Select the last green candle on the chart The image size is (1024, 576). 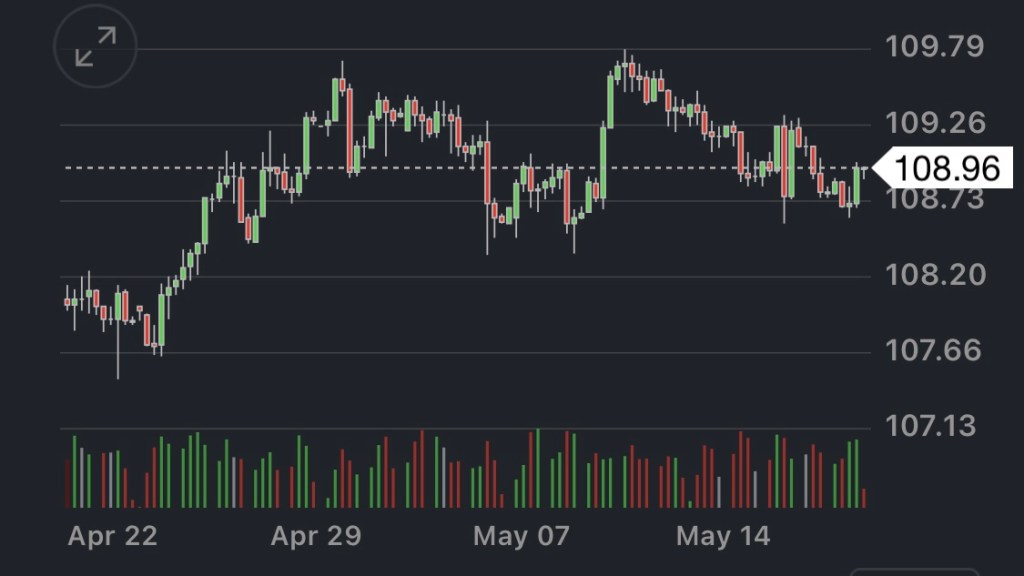point(856,186)
